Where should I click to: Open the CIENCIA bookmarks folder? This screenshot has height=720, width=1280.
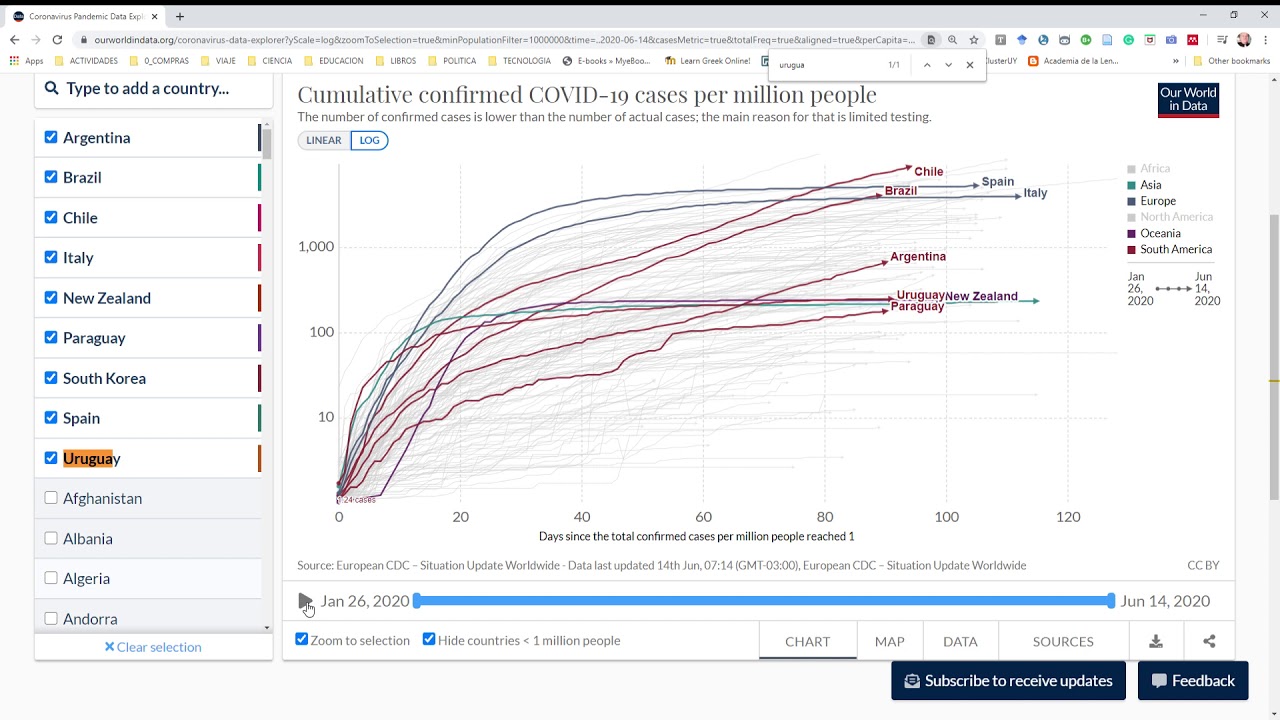pos(270,61)
